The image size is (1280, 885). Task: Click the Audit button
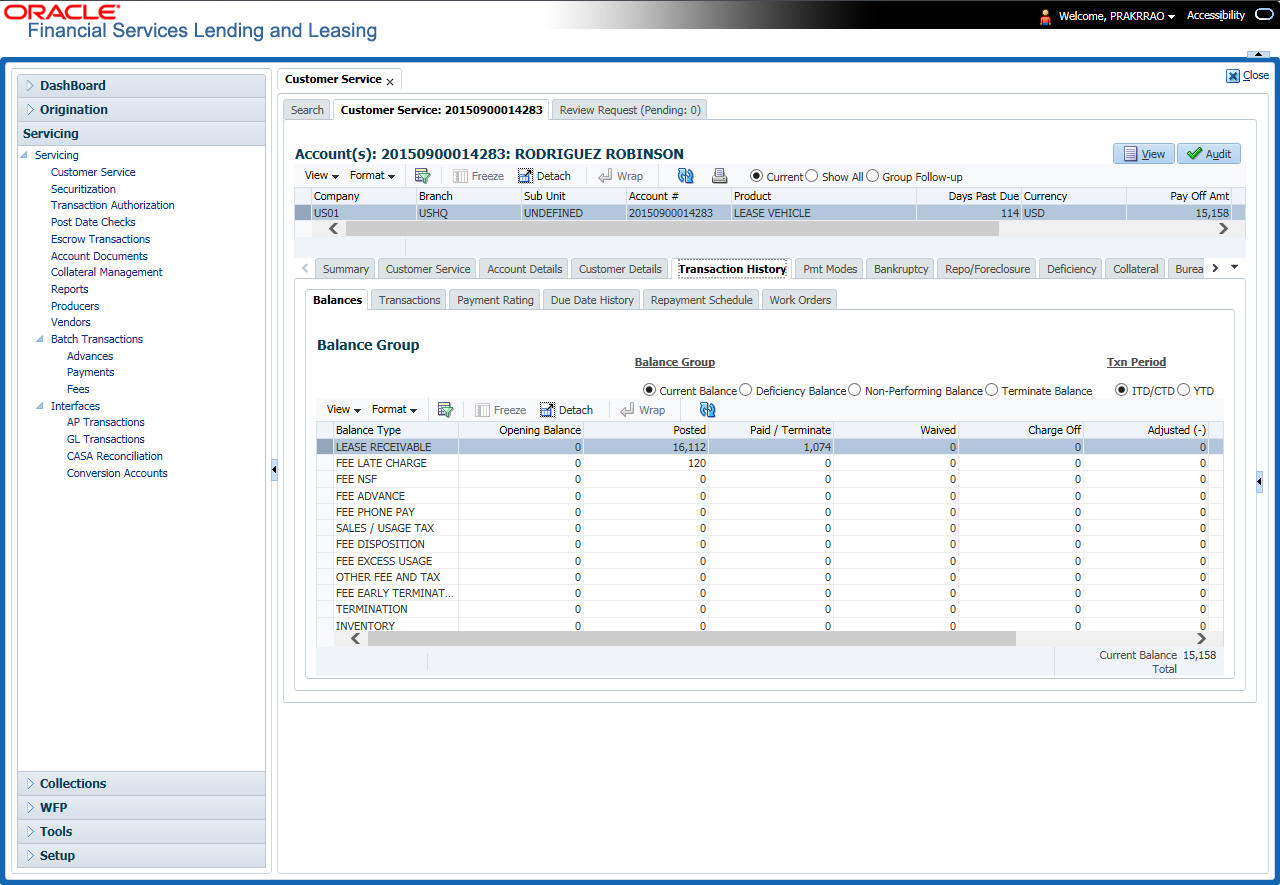[x=1208, y=154]
